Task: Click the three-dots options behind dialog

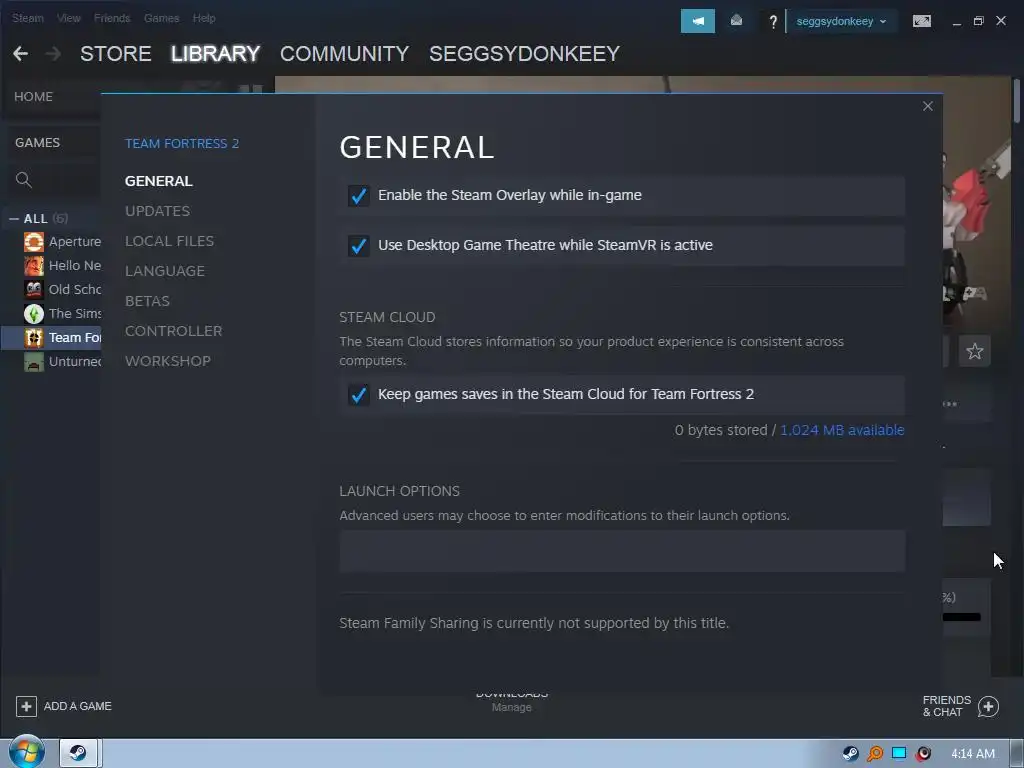Action: (950, 404)
